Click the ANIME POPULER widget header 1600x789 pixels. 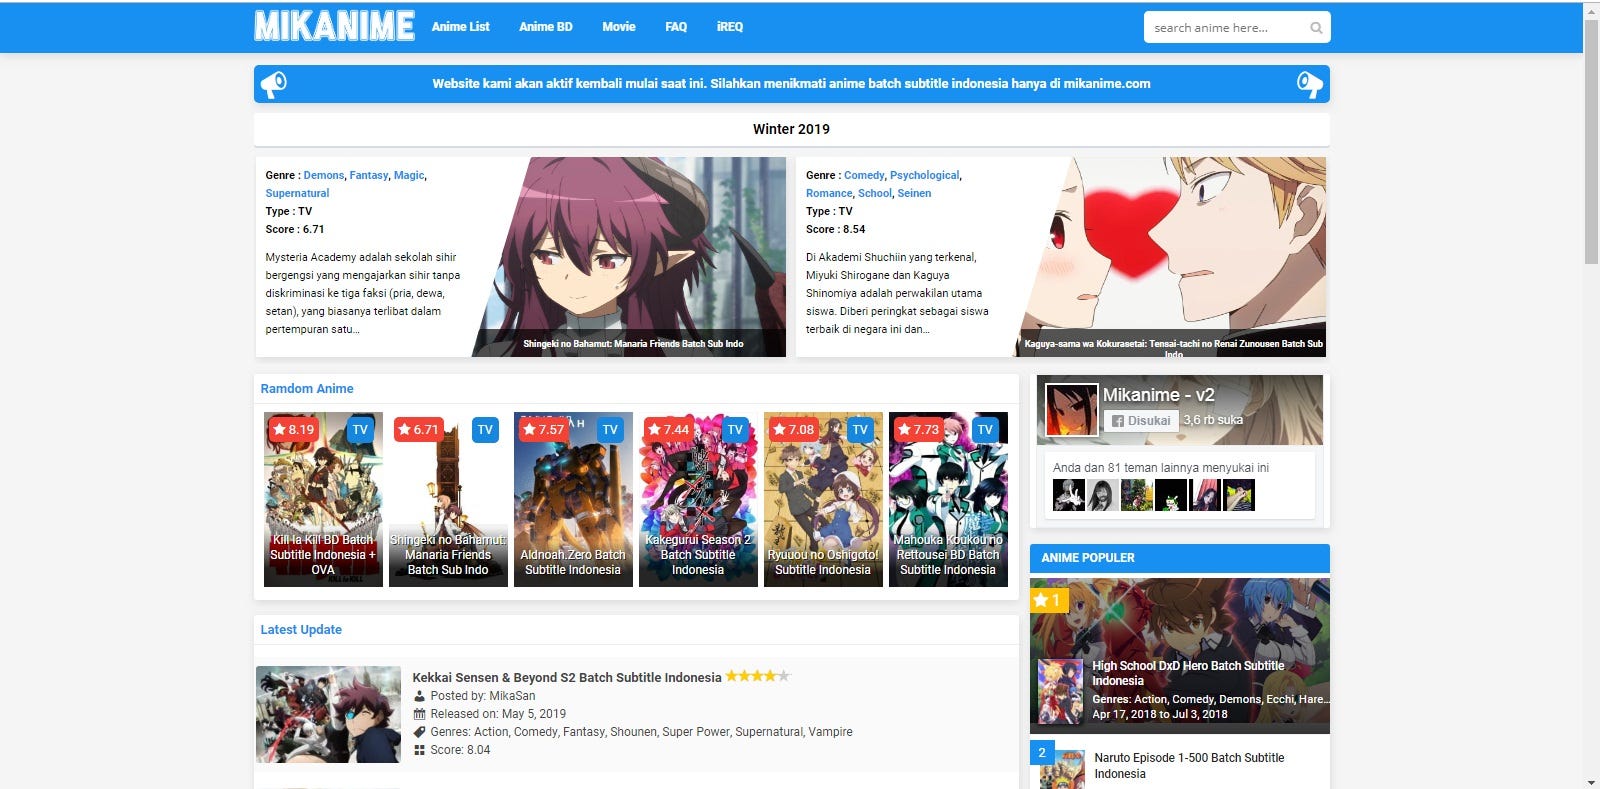tap(1180, 558)
